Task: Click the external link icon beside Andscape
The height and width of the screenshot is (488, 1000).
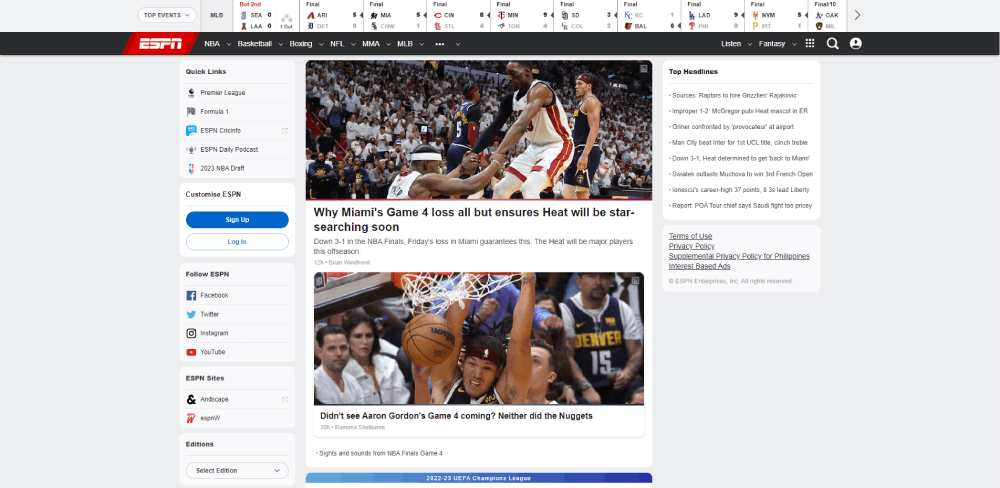Action: pos(284,399)
